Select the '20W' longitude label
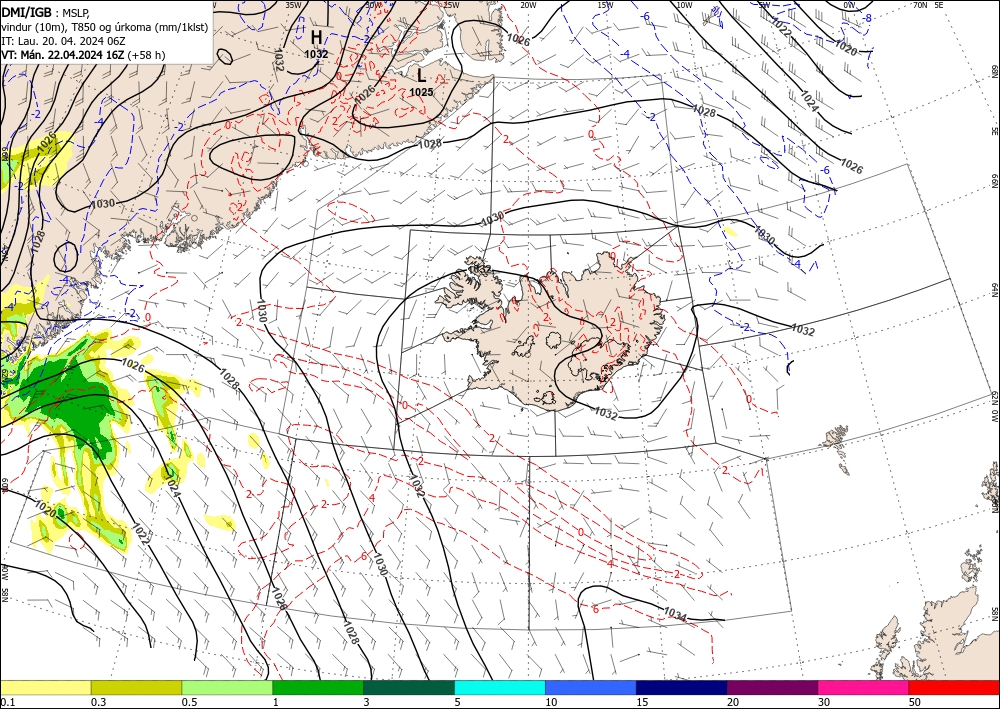This screenshot has height=709, width=1000. (x=528, y=5)
